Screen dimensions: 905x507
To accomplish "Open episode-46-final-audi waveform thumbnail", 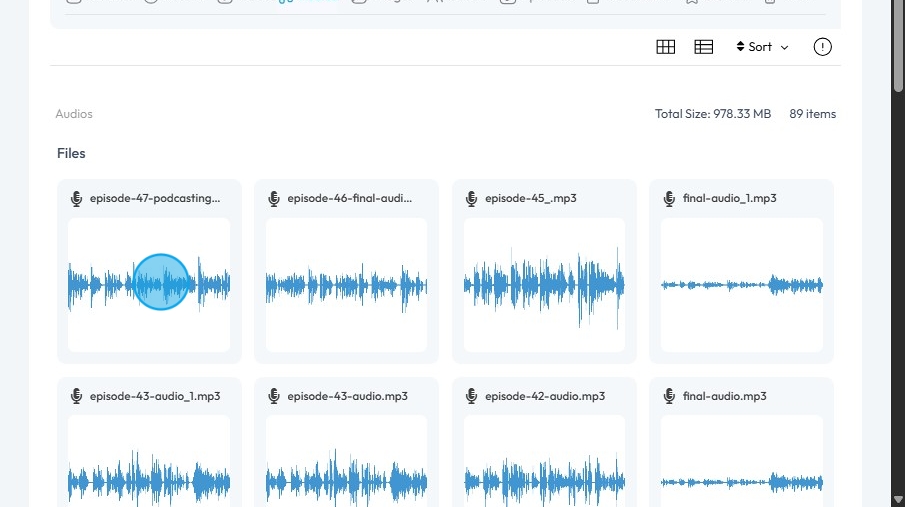I will pos(346,285).
